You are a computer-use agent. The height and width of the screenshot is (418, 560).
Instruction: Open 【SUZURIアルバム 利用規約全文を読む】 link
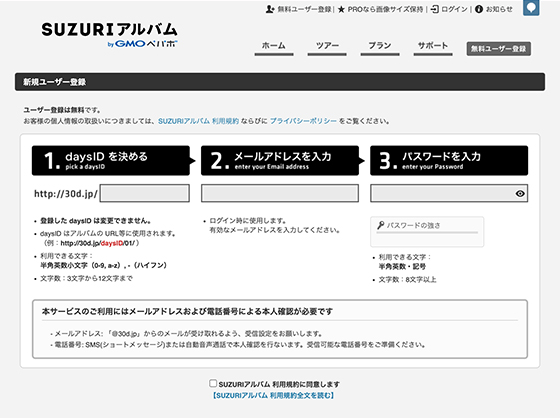[273, 395]
